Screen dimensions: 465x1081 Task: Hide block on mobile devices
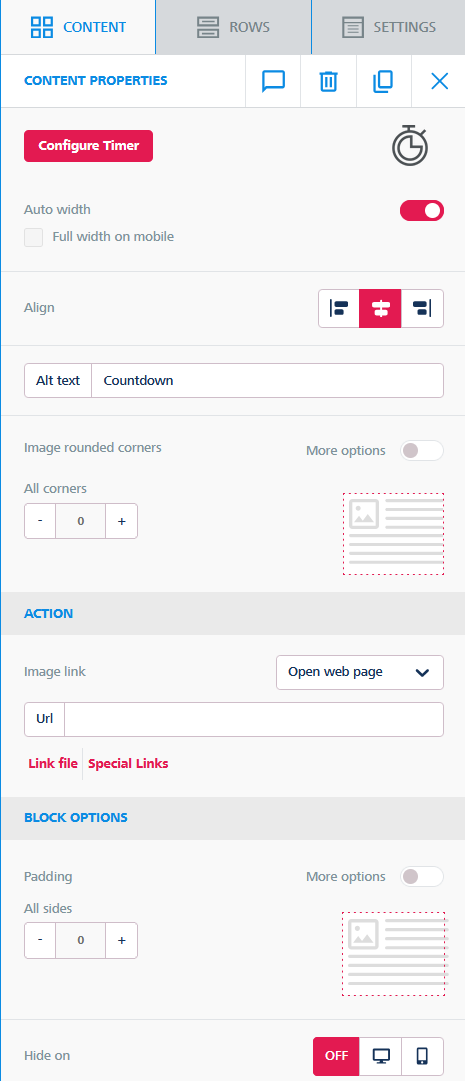coord(422,1056)
